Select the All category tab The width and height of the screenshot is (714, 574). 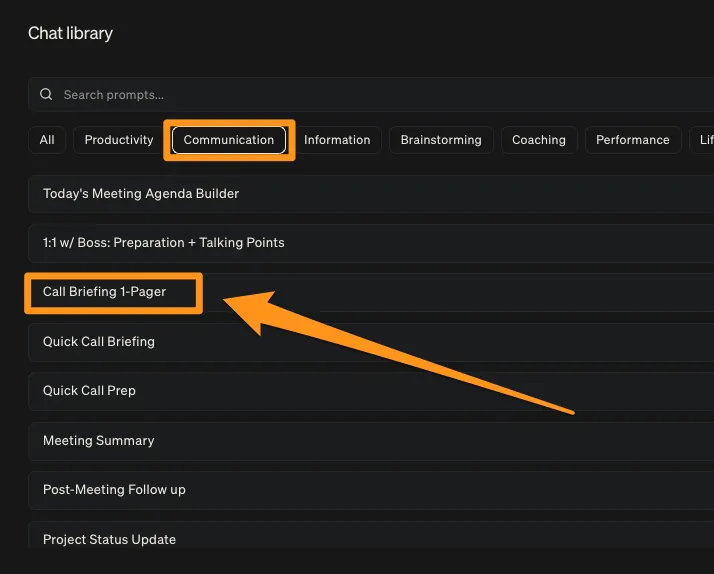tap(47, 140)
